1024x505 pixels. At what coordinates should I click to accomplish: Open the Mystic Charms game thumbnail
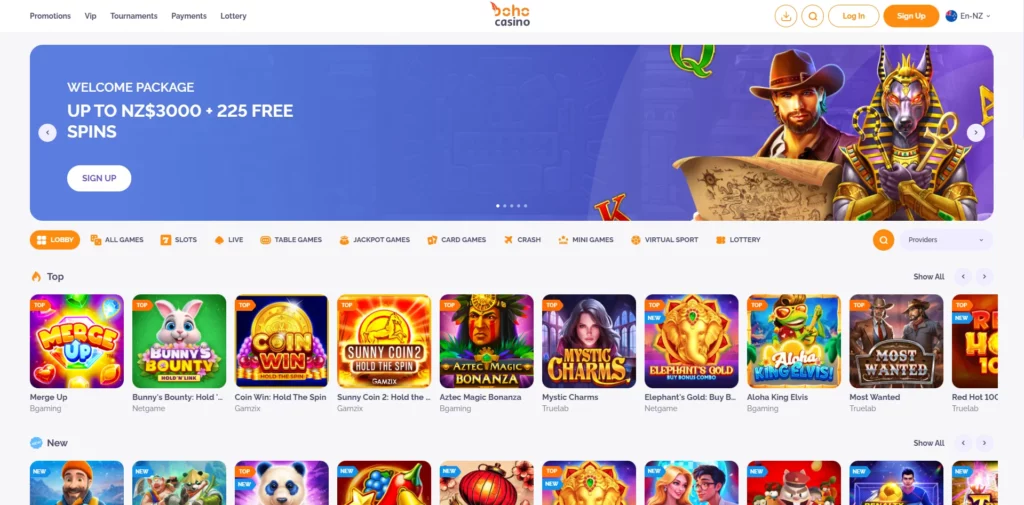coord(588,341)
